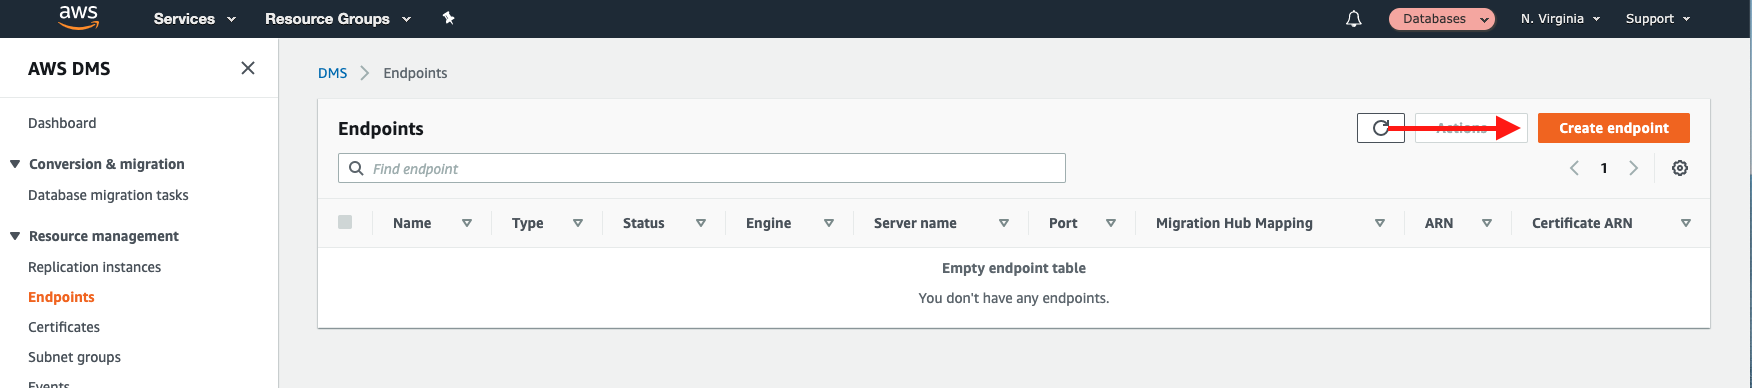Image resolution: width=1752 pixels, height=388 pixels.
Task: Click DMS breadcrumb link
Action: pos(332,73)
